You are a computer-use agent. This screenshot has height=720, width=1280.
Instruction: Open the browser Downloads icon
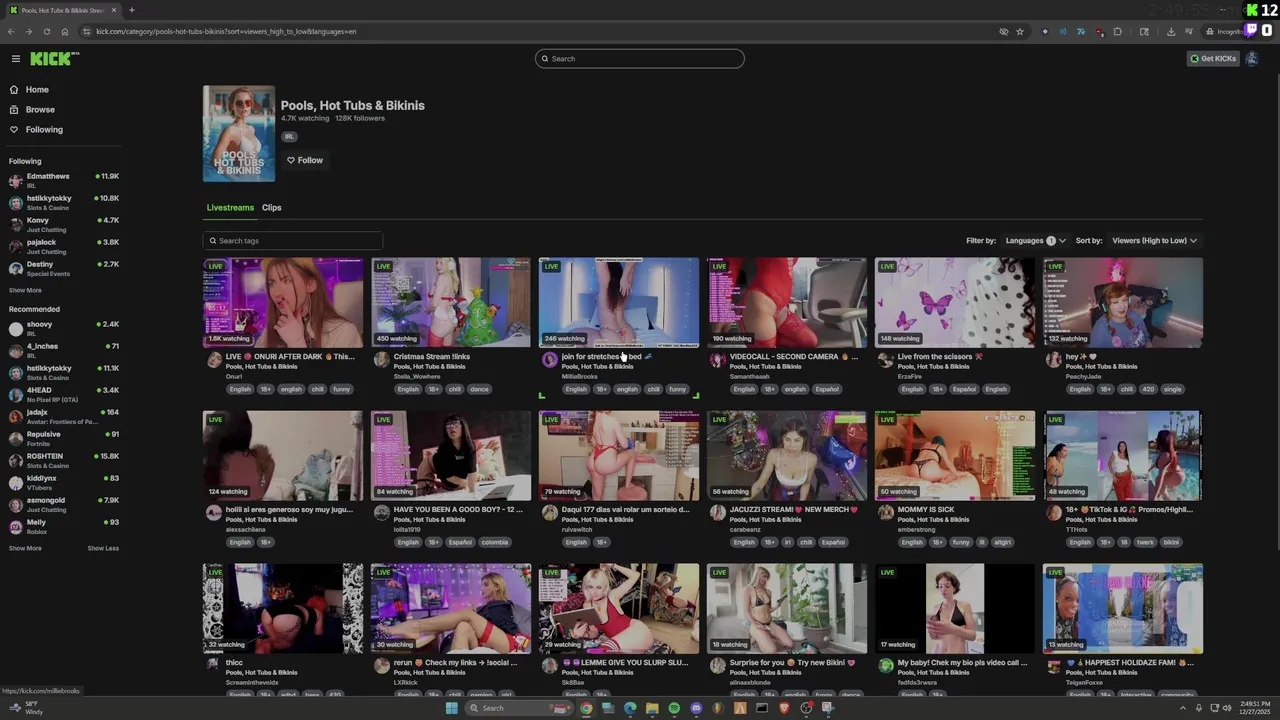(1171, 32)
